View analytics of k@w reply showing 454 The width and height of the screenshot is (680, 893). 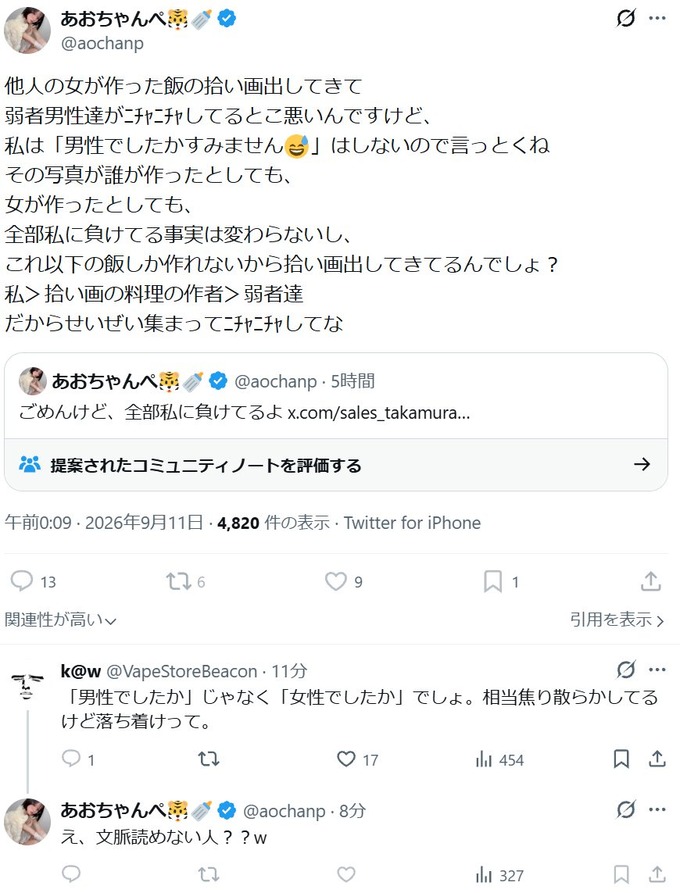499,760
